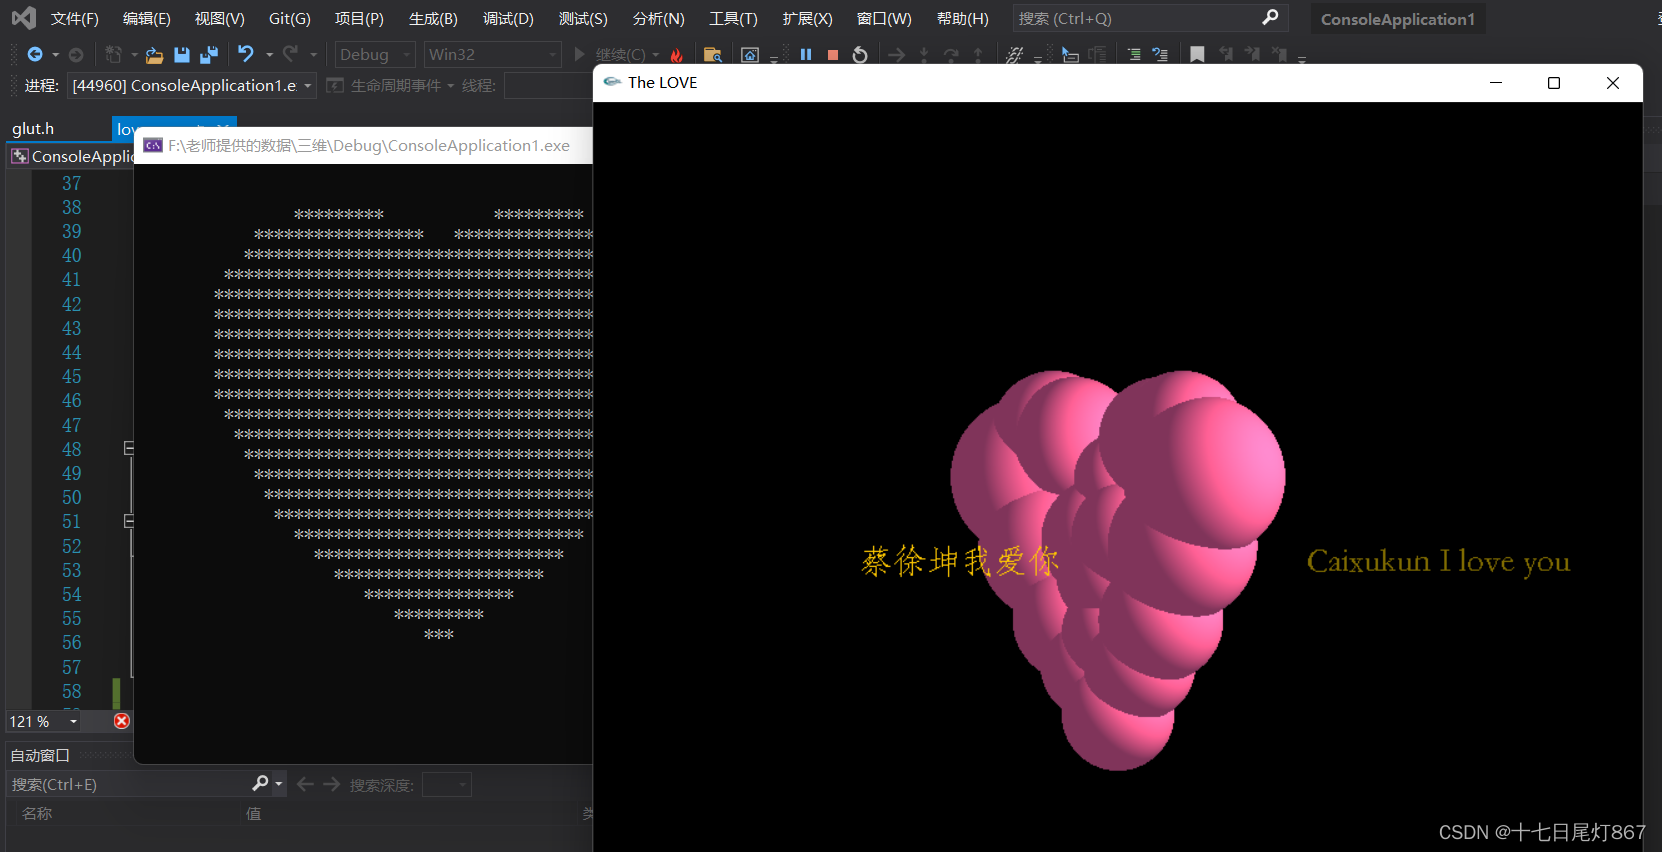Image resolution: width=1662 pixels, height=852 pixels.
Task: Open the 调试(D) menu
Action: coord(508,18)
